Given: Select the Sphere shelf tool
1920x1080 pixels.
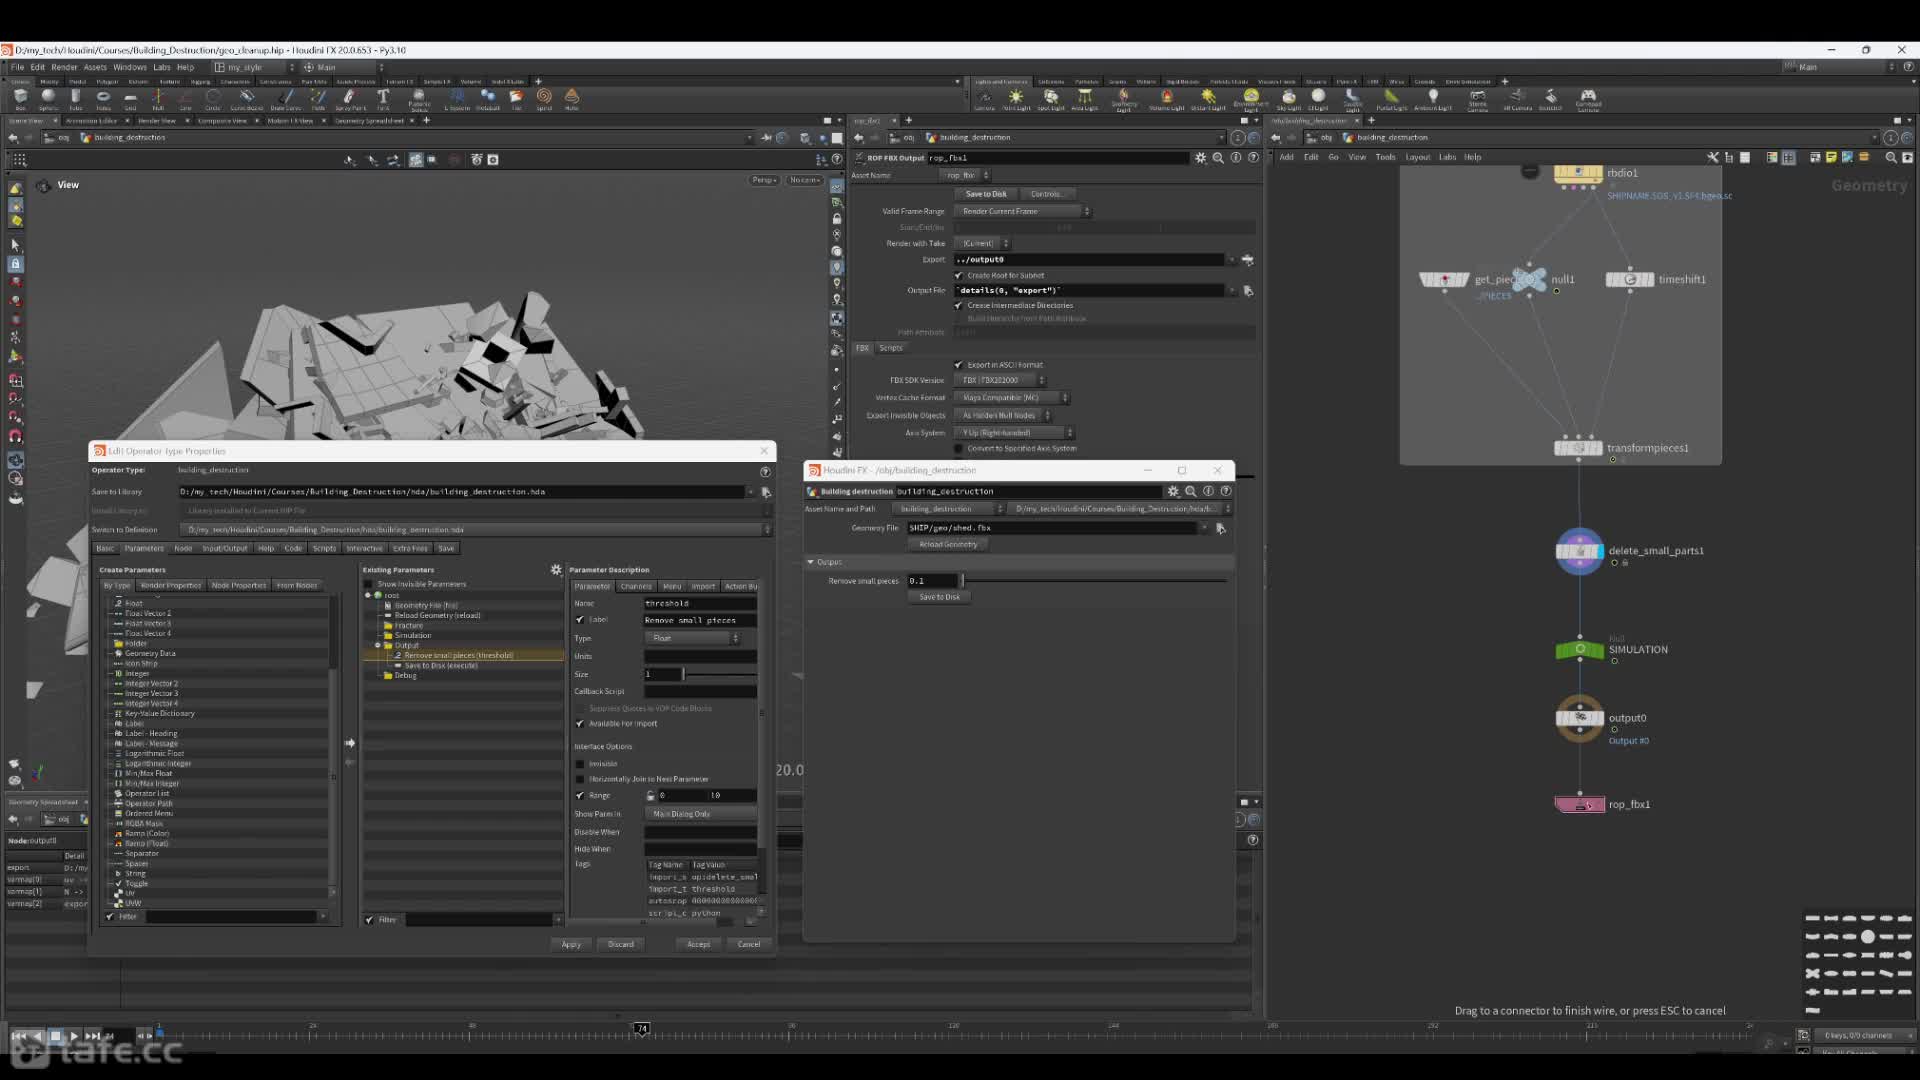Looking at the screenshot, I should [x=47, y=98].
